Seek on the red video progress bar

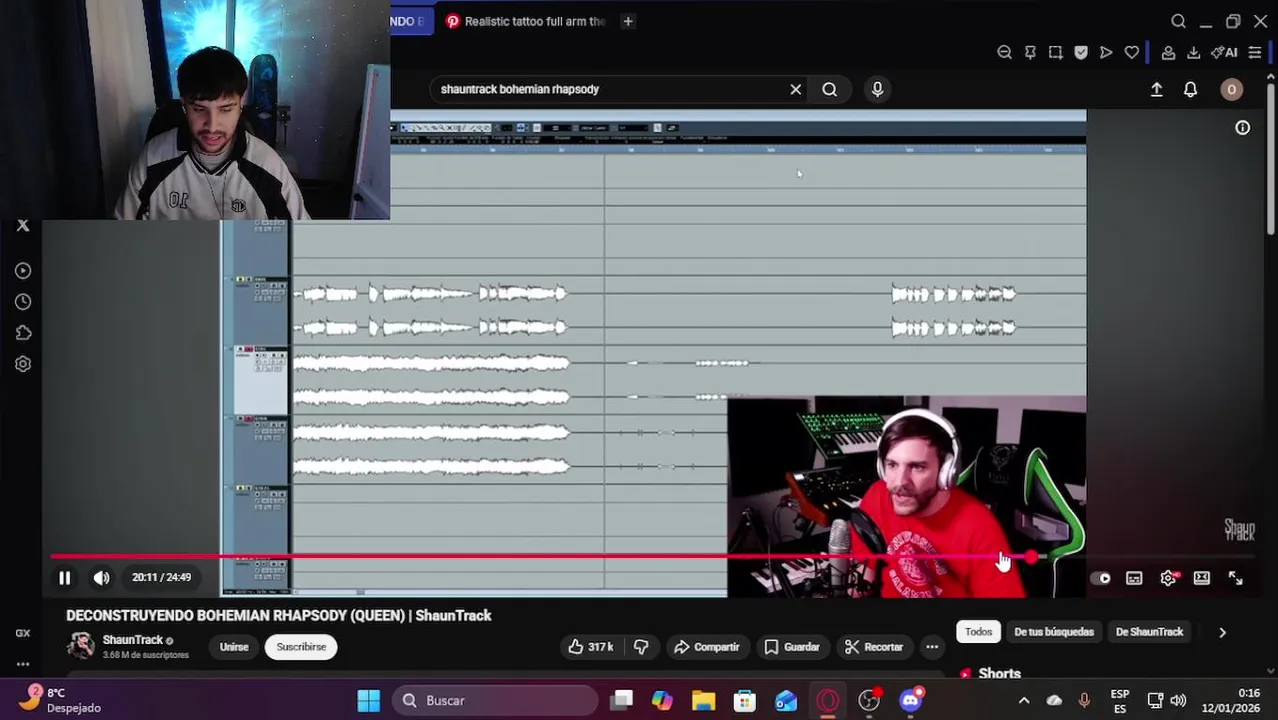tap(652, 556)
